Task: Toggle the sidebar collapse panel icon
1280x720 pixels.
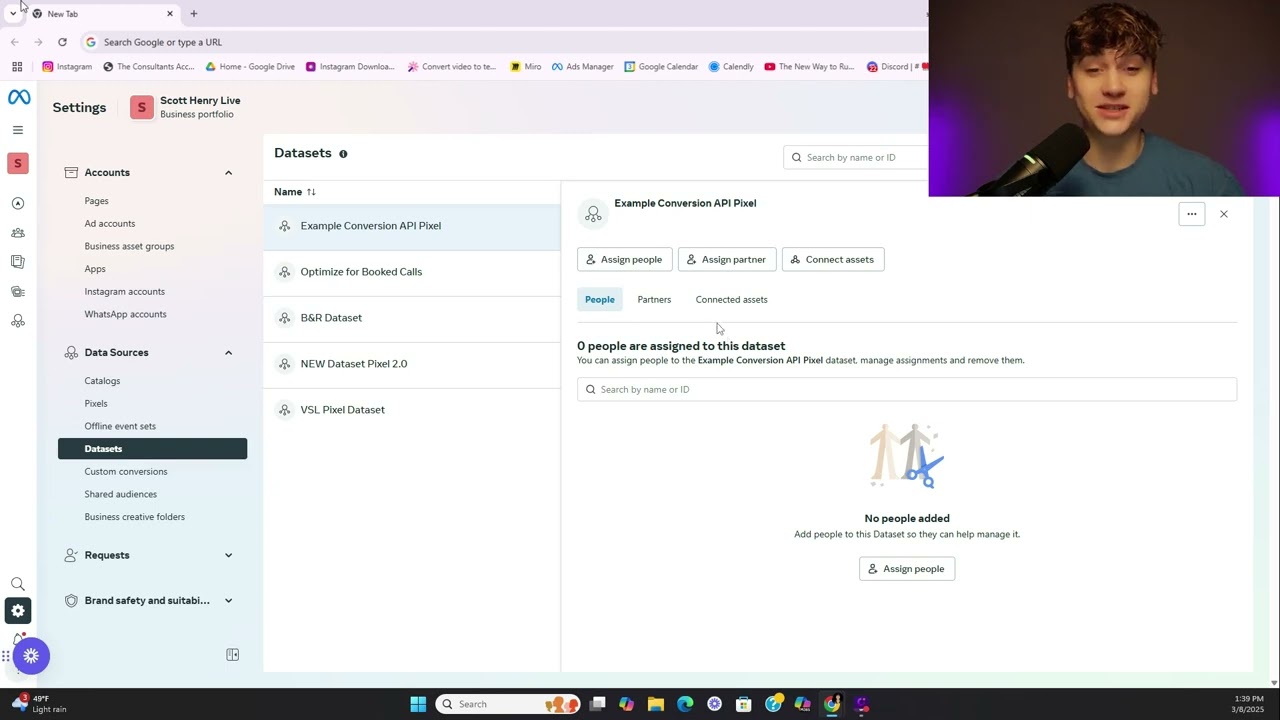Action: [232, 655]
